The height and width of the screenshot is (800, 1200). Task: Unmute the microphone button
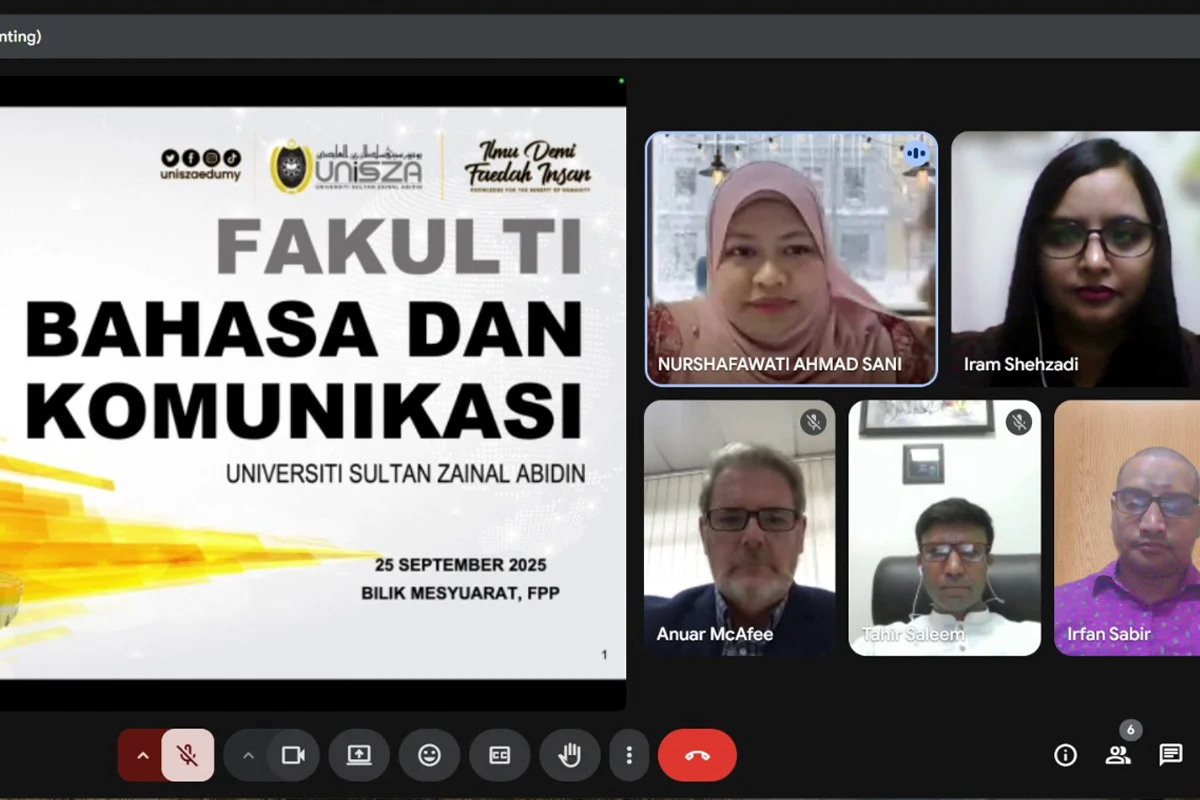click(x=187, y=755)
